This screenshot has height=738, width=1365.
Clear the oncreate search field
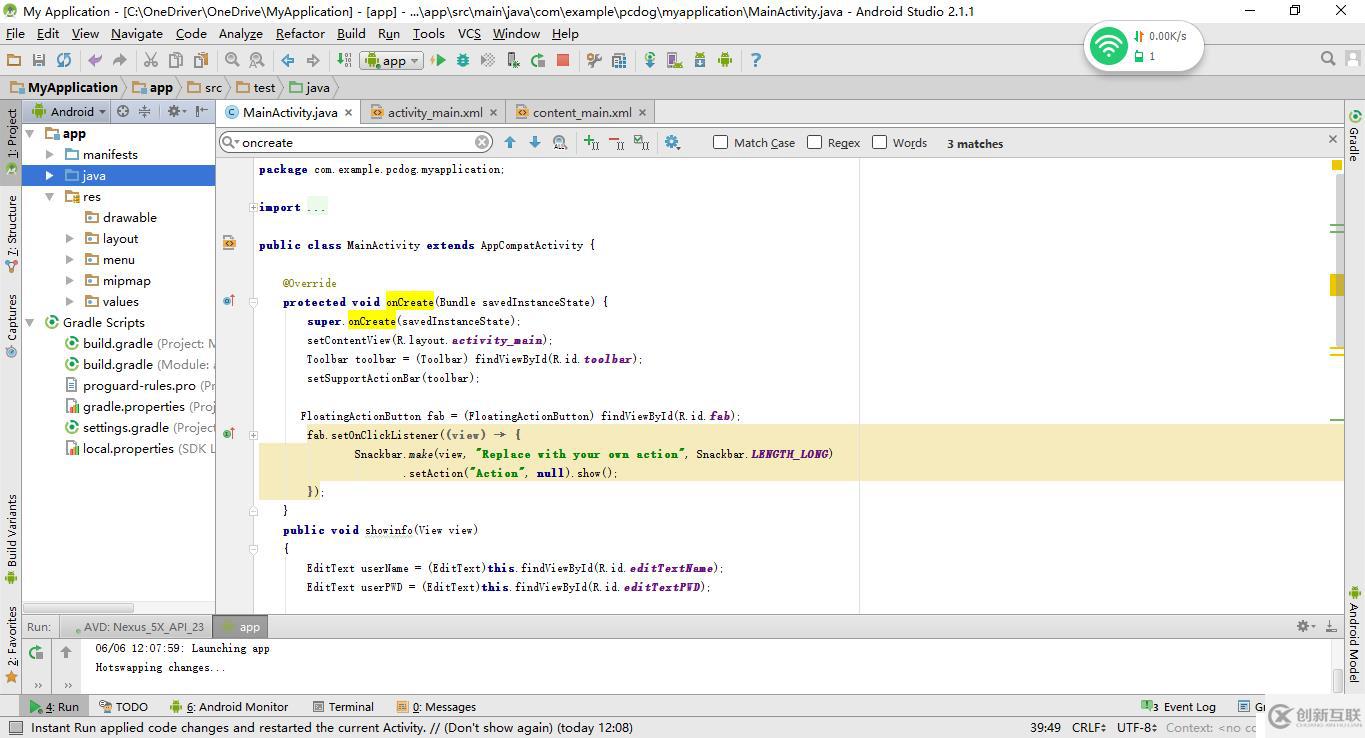coord(482,142)
